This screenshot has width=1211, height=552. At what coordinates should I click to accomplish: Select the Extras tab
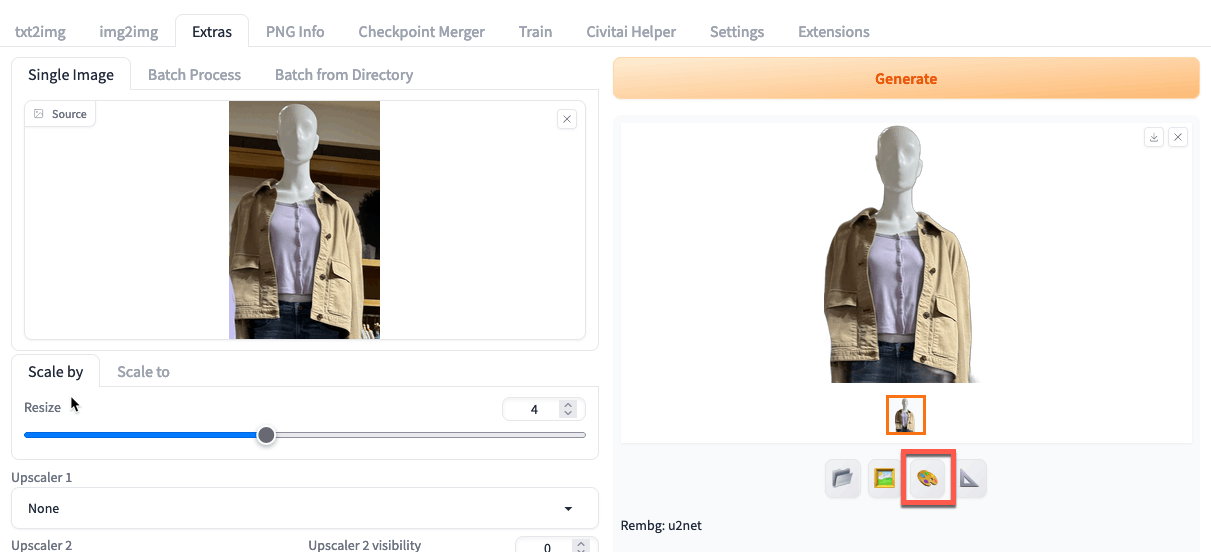pyautogui.click(x=212, y=31)
